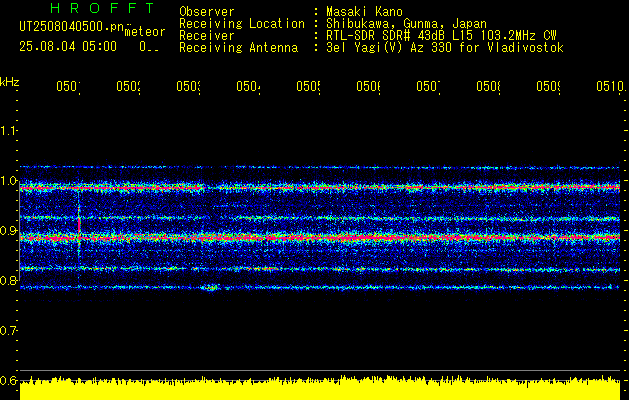Click the Receiving Location label

(242, 24)
